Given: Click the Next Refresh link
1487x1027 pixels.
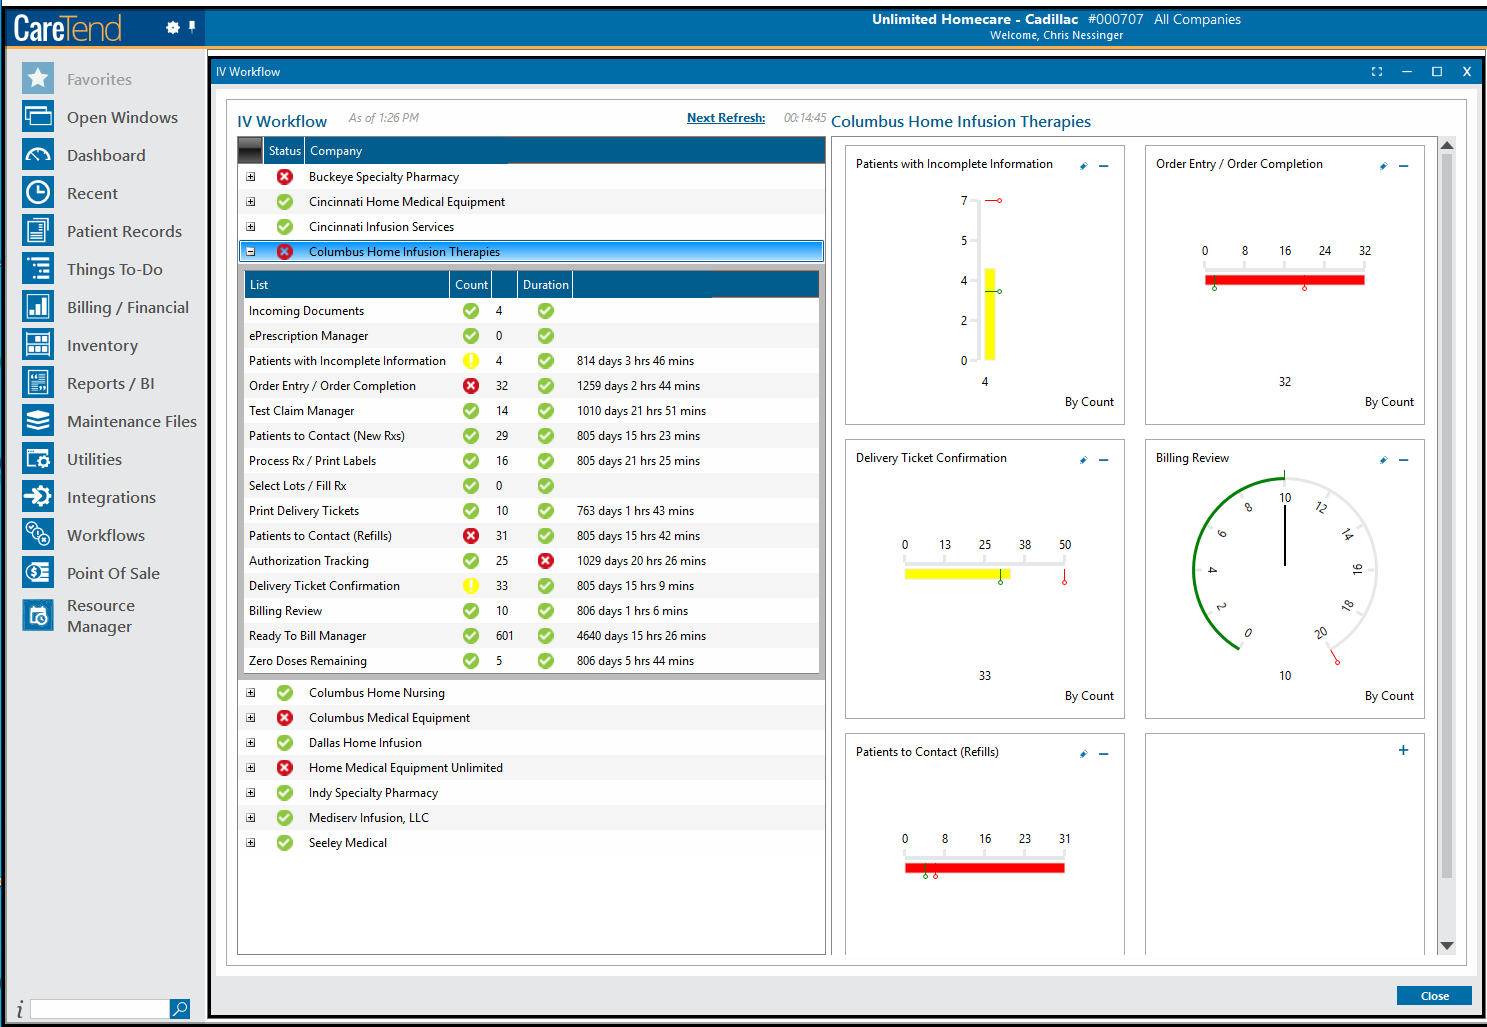Looking at the screenshot, I should [726, 117].
